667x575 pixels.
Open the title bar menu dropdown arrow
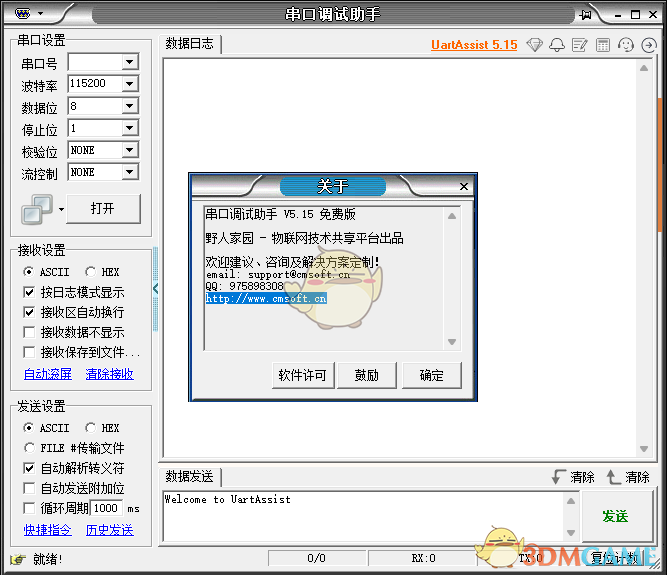pyautogui.click(x=40, y=14)
